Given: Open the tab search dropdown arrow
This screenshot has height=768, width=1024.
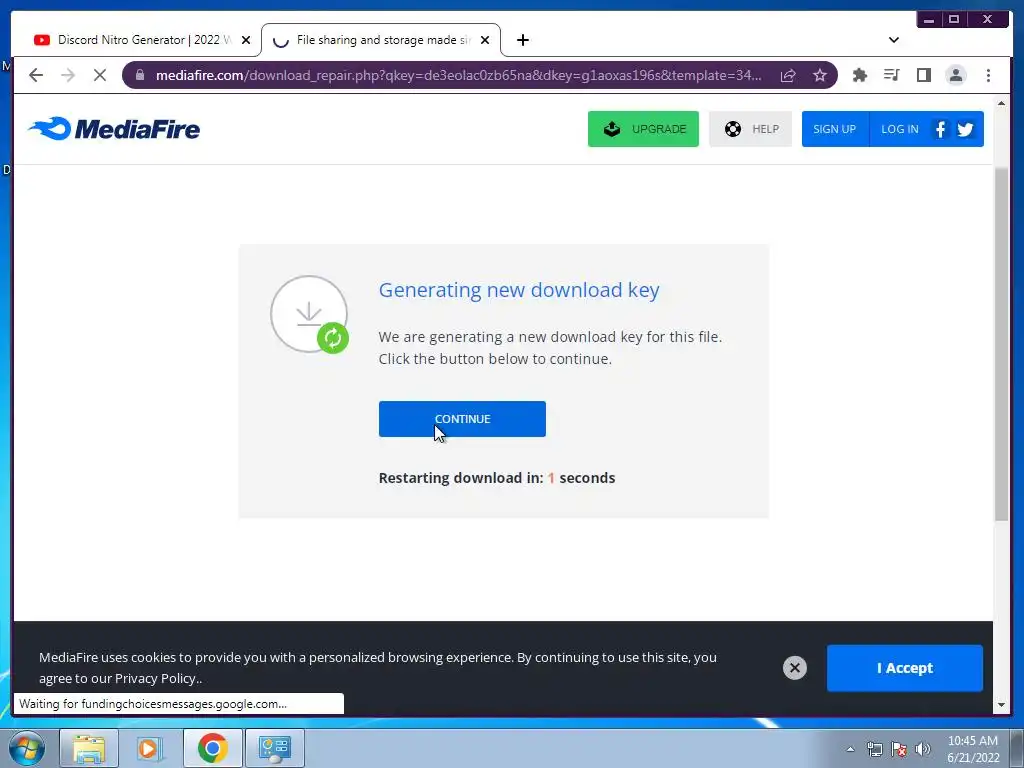Looking at the screenshot, I should tap(893, 40).
